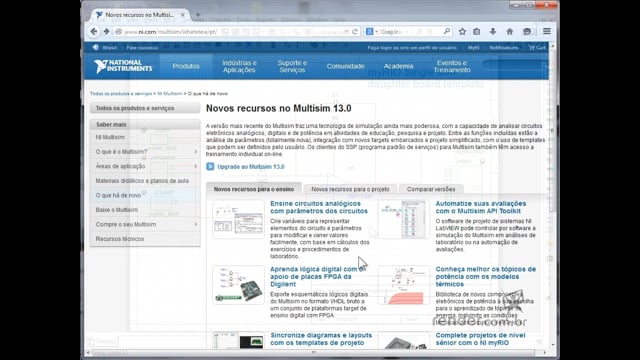Click the blue Upgrade arrow icon
The height and width of the screenshot is (360, 640).
(210, 167)
